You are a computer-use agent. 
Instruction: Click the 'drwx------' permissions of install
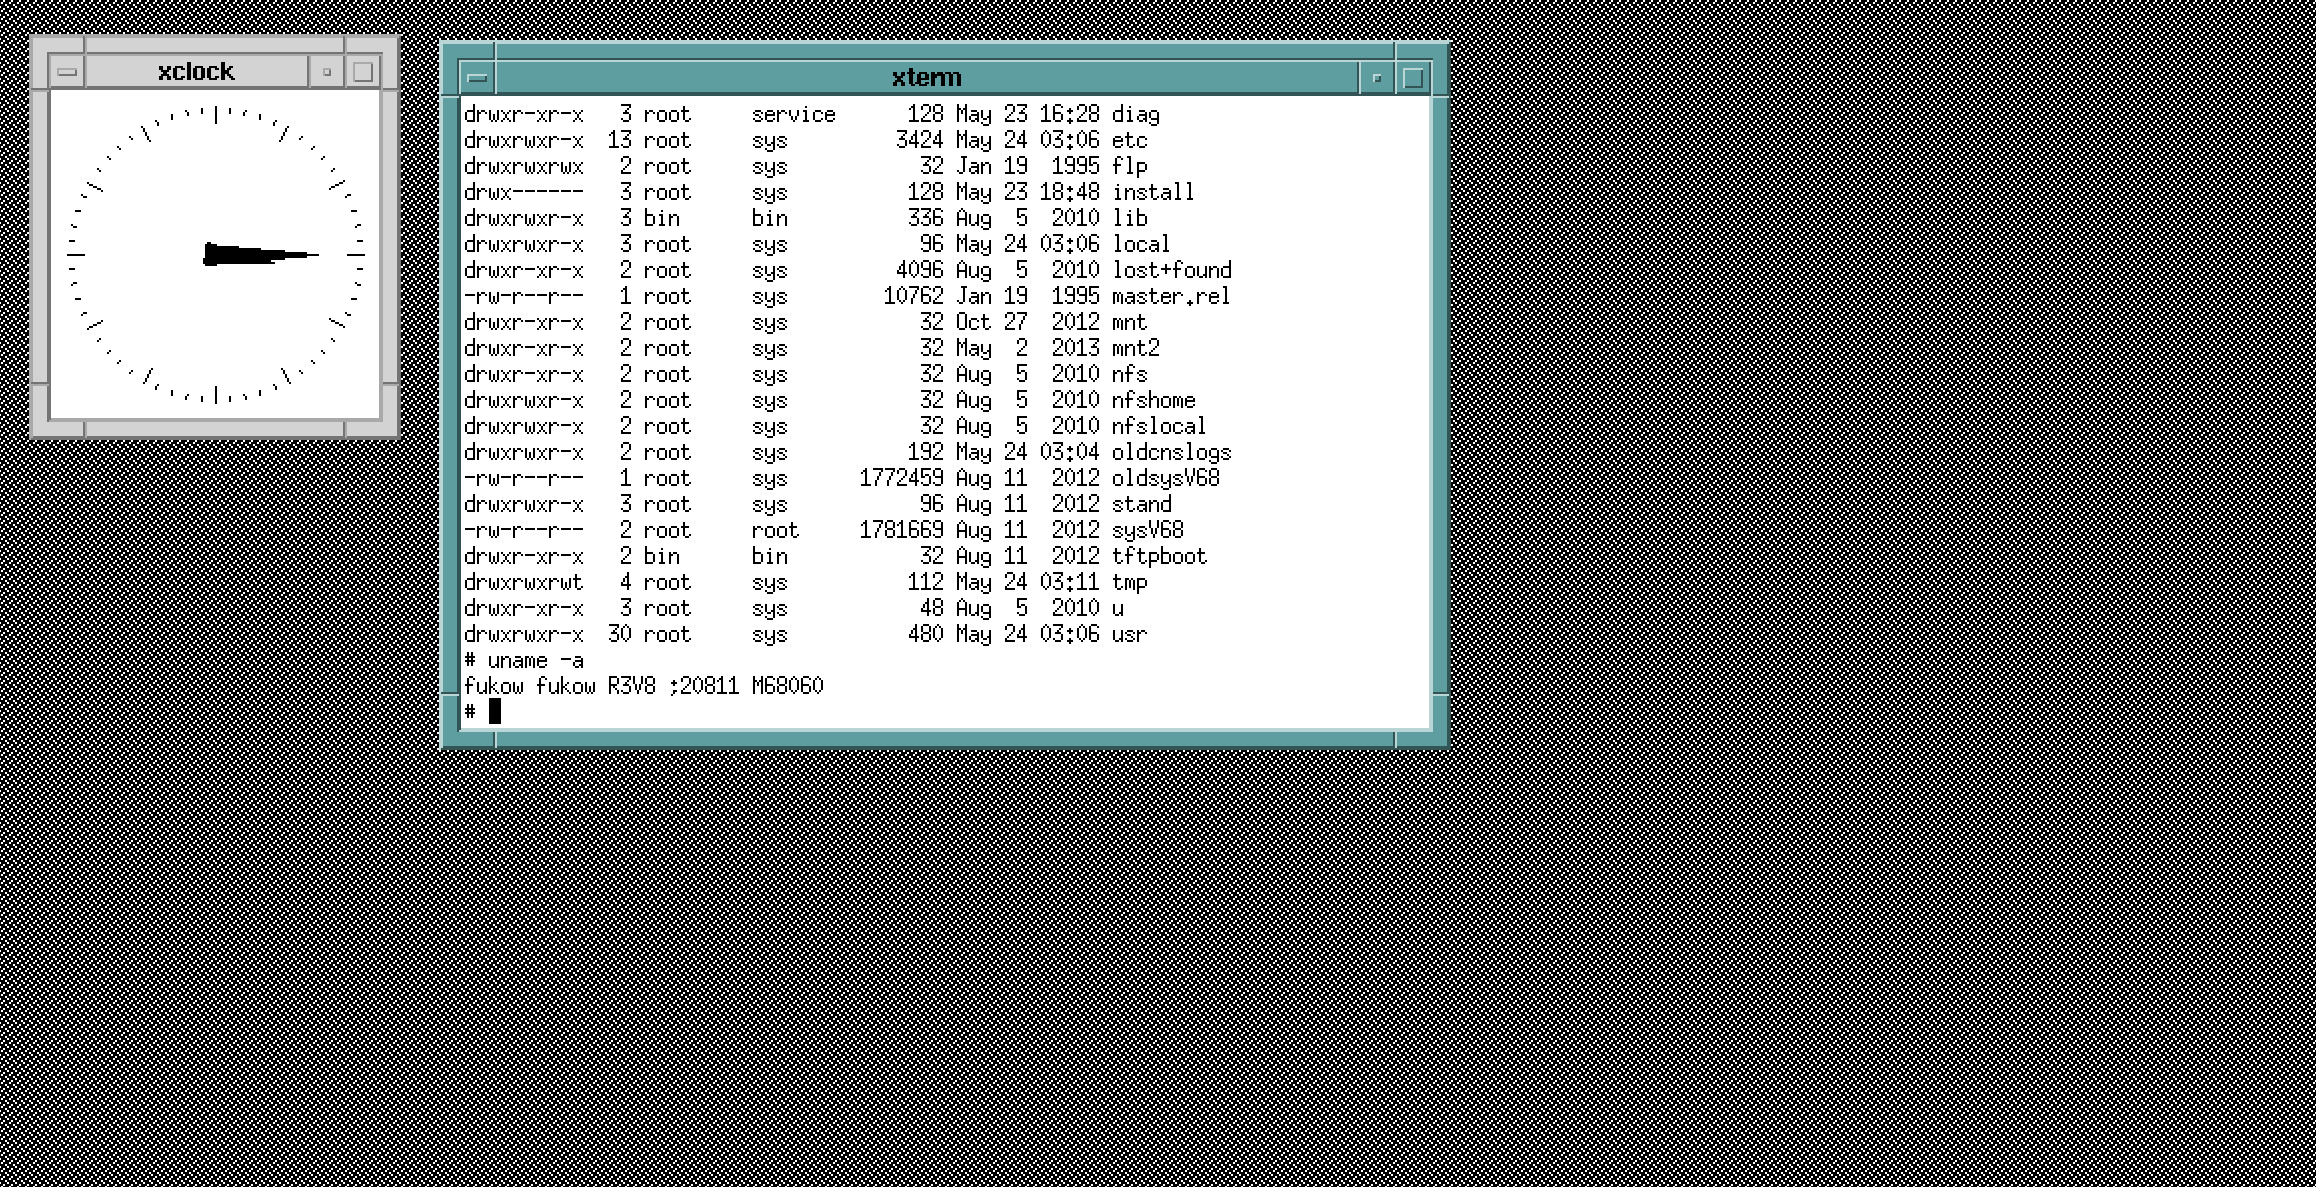(x=524, y=192)
